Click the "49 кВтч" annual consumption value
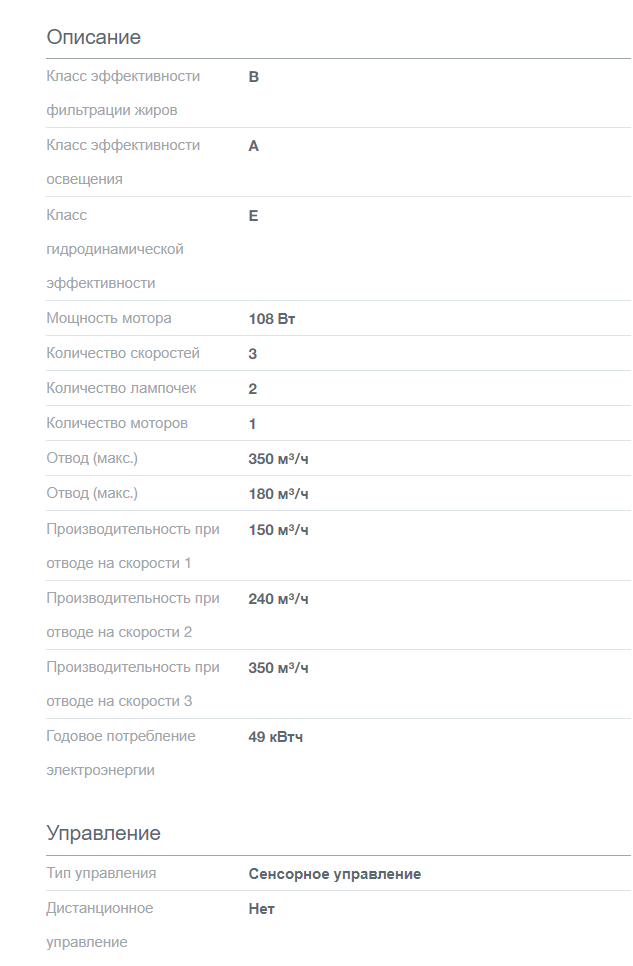633x966 pixels. [x=275, y=738]
